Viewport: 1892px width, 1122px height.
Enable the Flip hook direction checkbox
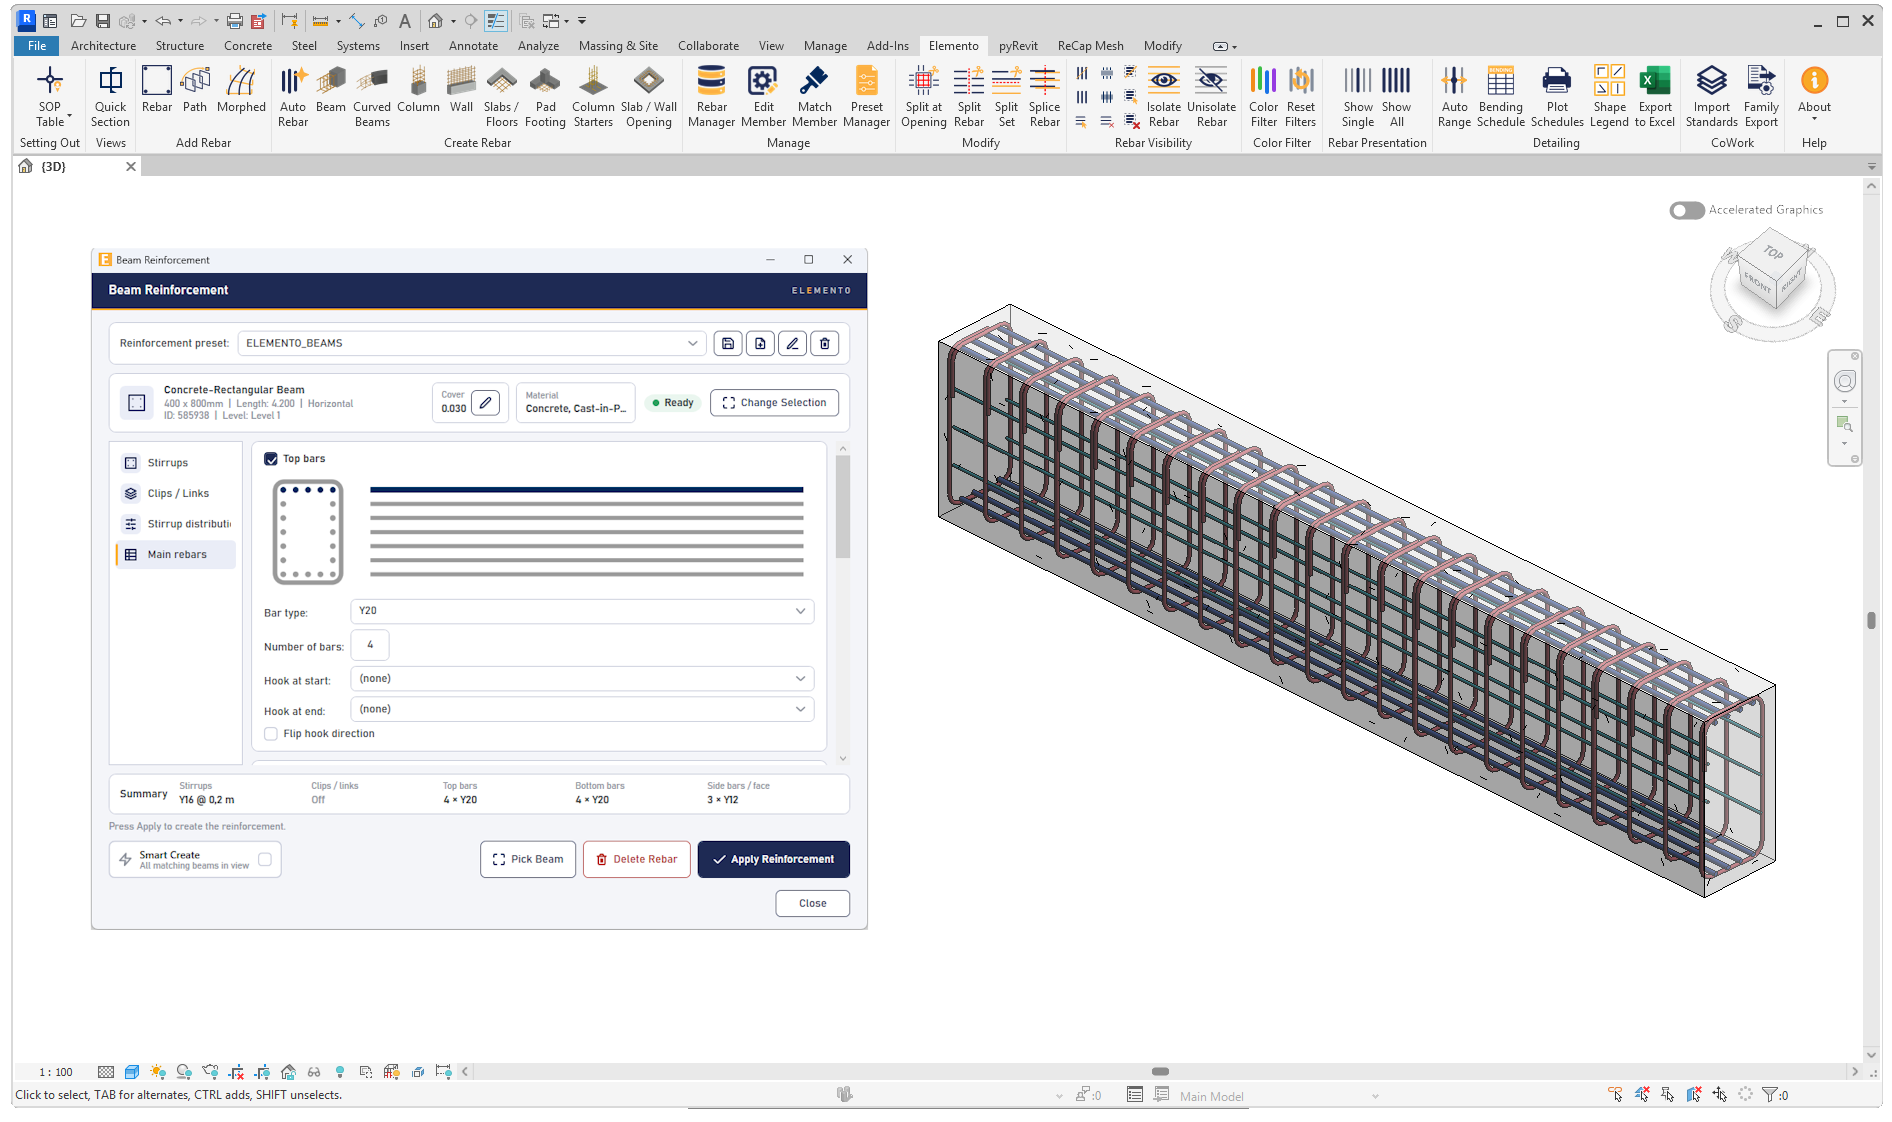(271, 734)
